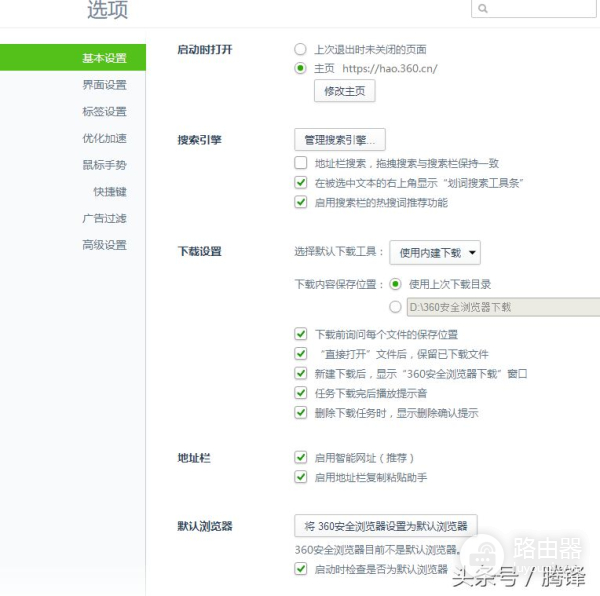Click the search magnifier icon
The image size is (600, 596).
tap(483, 8)
